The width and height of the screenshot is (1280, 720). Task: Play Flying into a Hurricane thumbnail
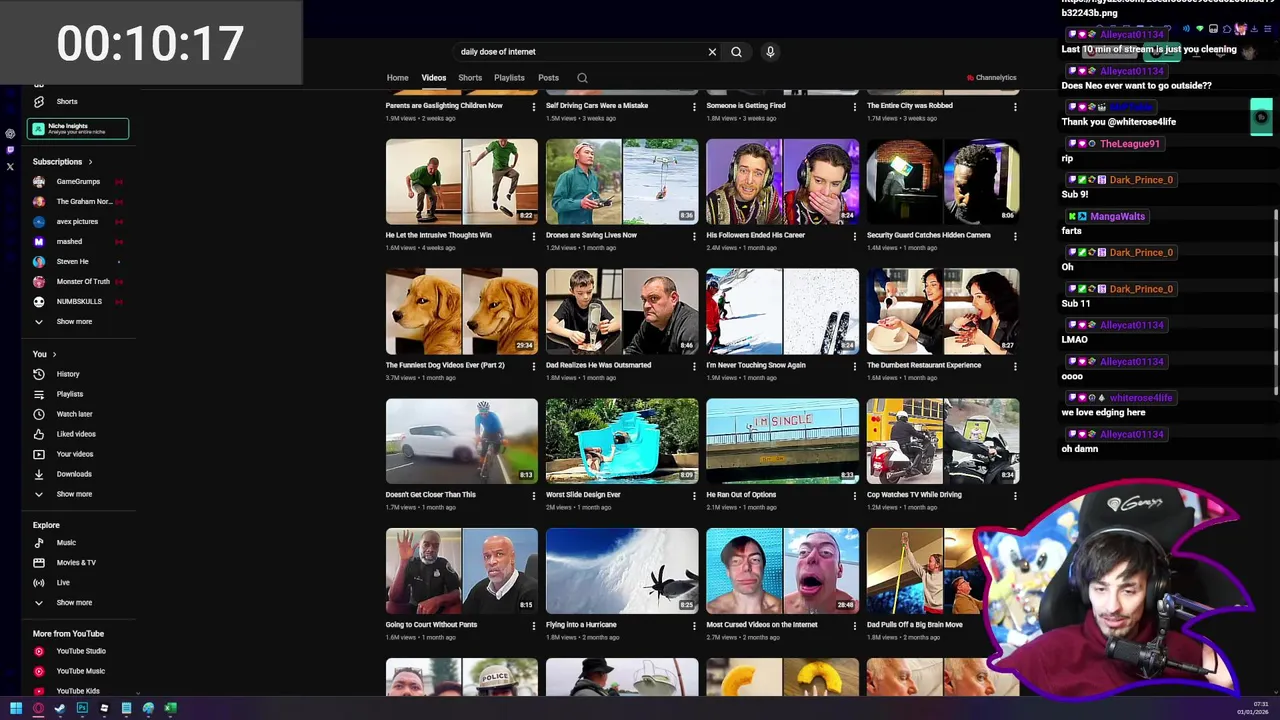(622, 571)
